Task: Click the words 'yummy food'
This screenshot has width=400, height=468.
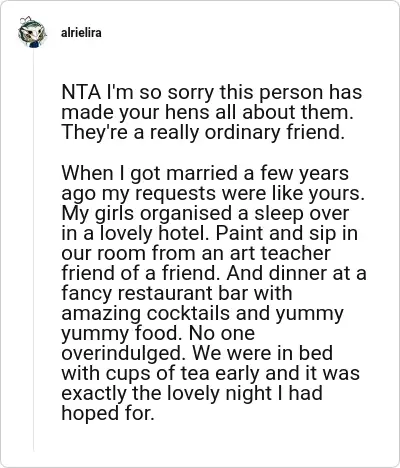Action: pos(121,333)
